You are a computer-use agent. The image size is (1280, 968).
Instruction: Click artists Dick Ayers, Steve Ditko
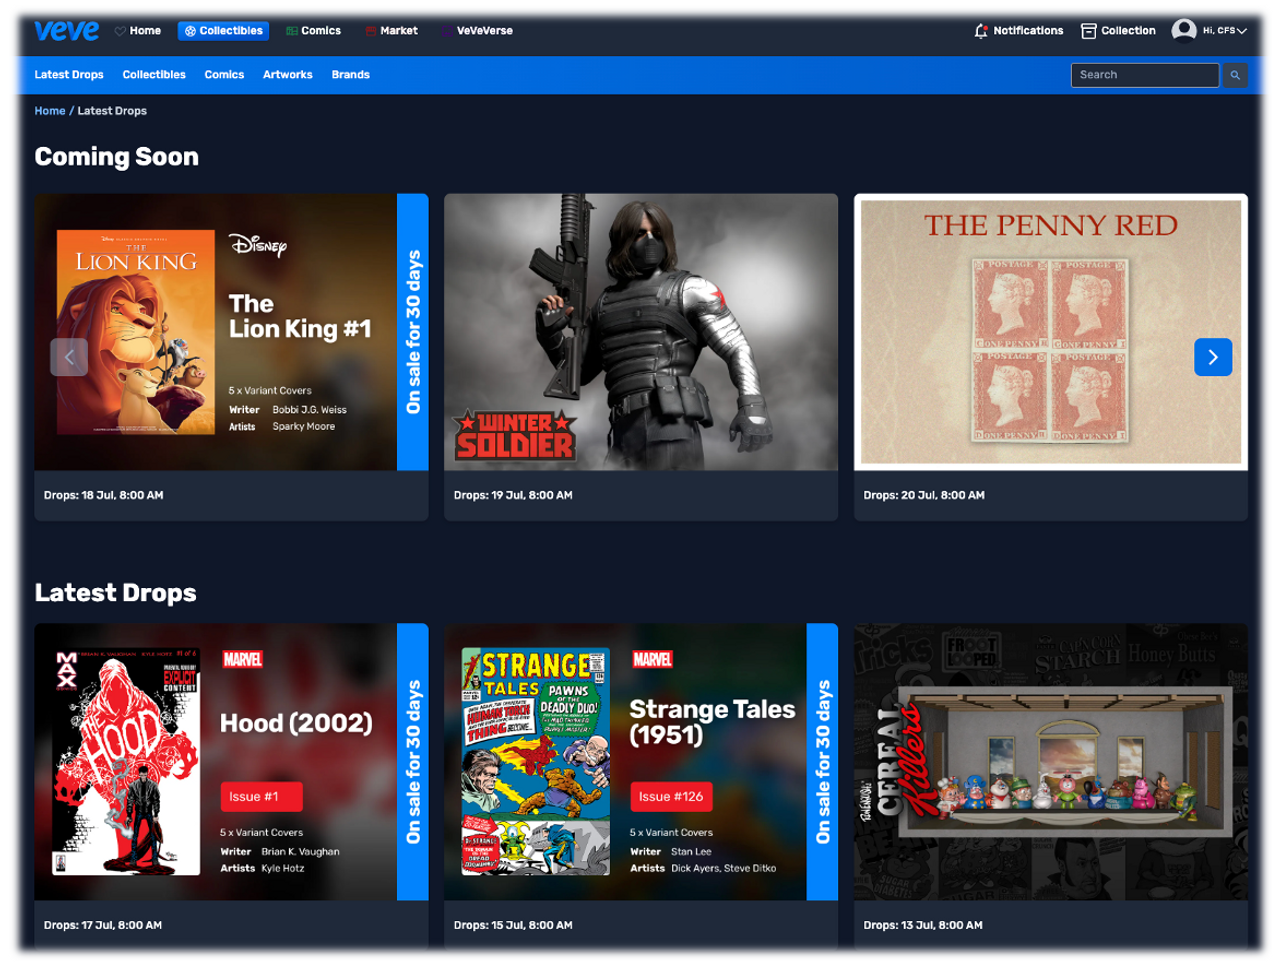point(723,868)
